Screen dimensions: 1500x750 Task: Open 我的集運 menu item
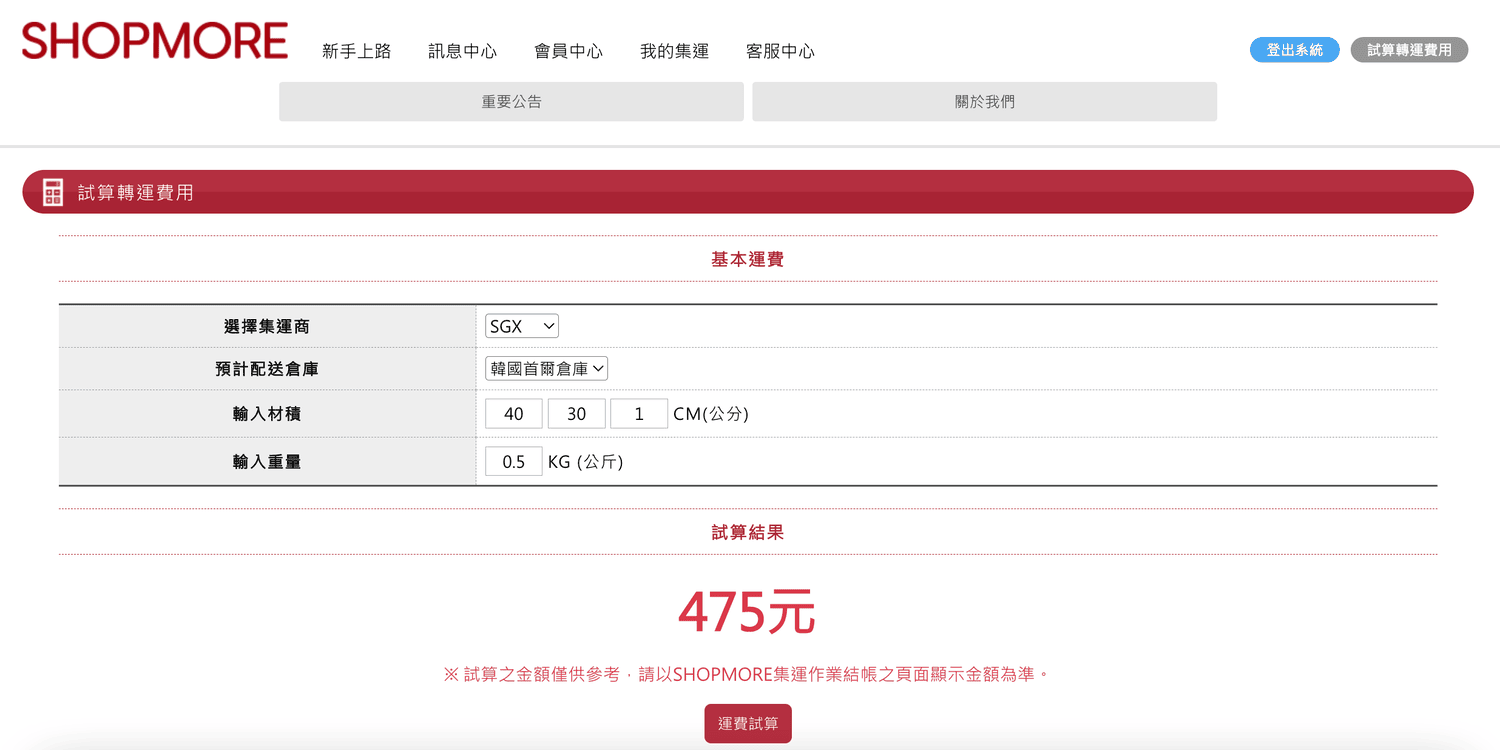click(x=674, y=51)
